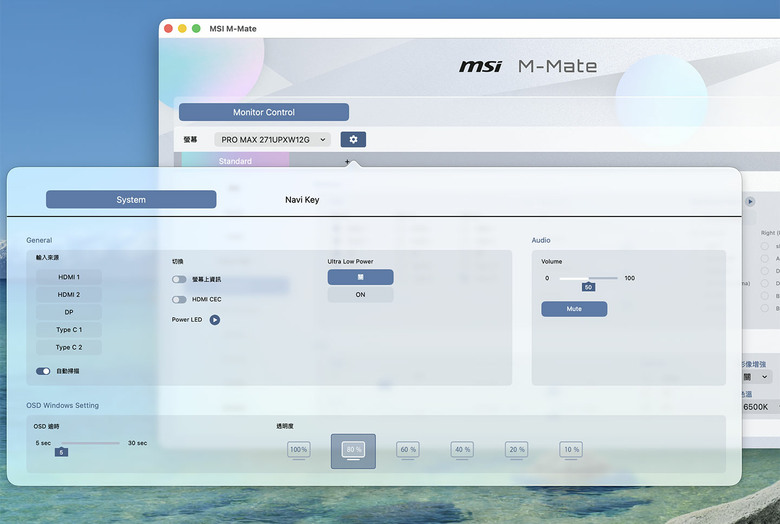The width and height of the screenshot is (780, 524).
Task: Click the General section heading
Action: (39, 240)
